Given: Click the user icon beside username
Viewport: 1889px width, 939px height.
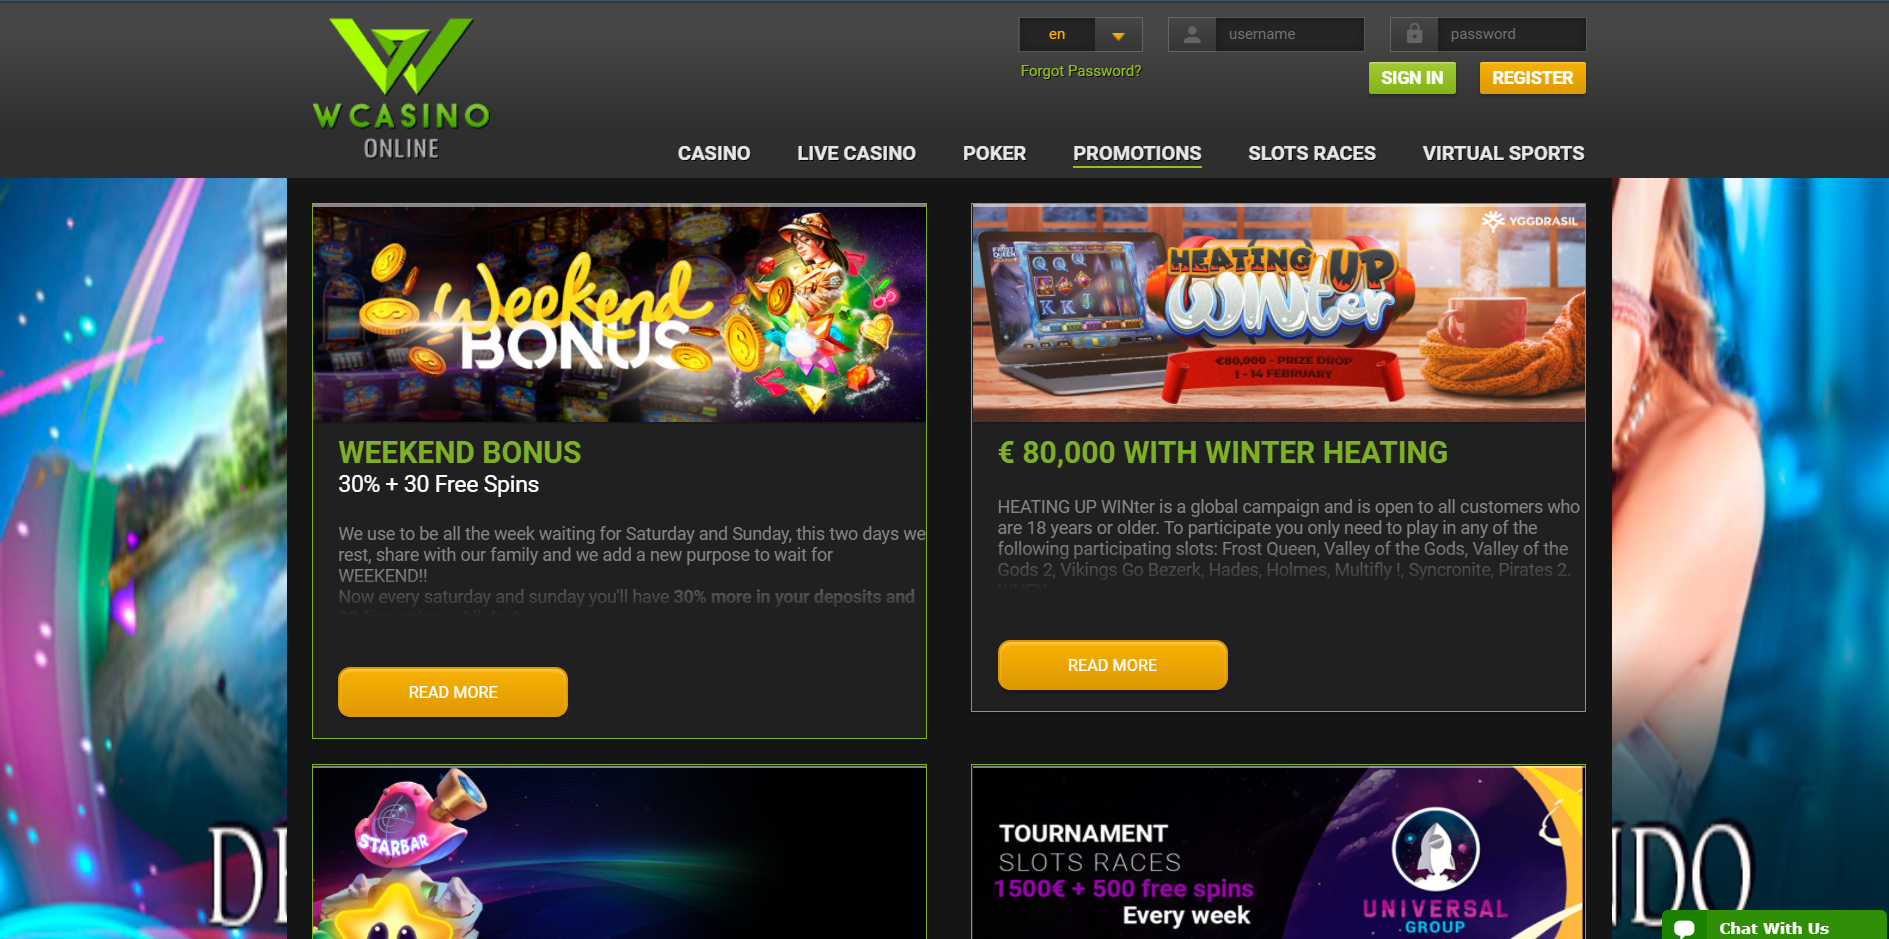Looking at the screenshot, I should tap(1192, 34).
